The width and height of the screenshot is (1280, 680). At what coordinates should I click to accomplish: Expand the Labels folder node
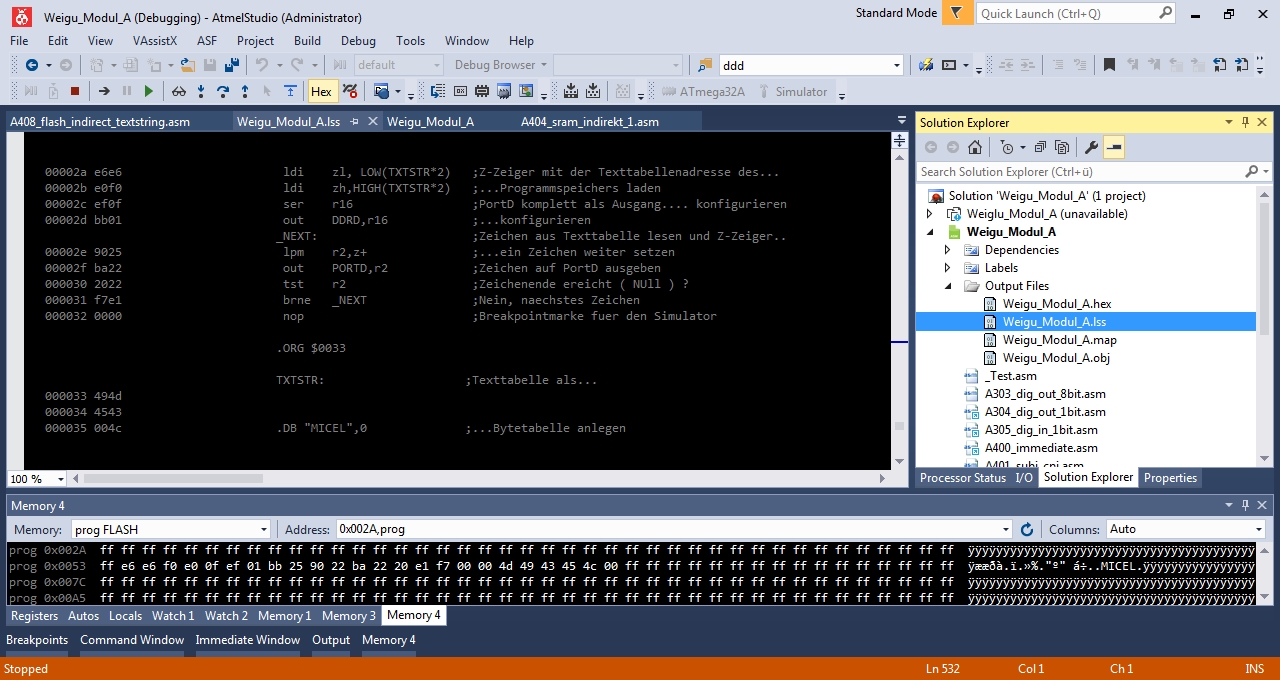(x=948, y=268)
